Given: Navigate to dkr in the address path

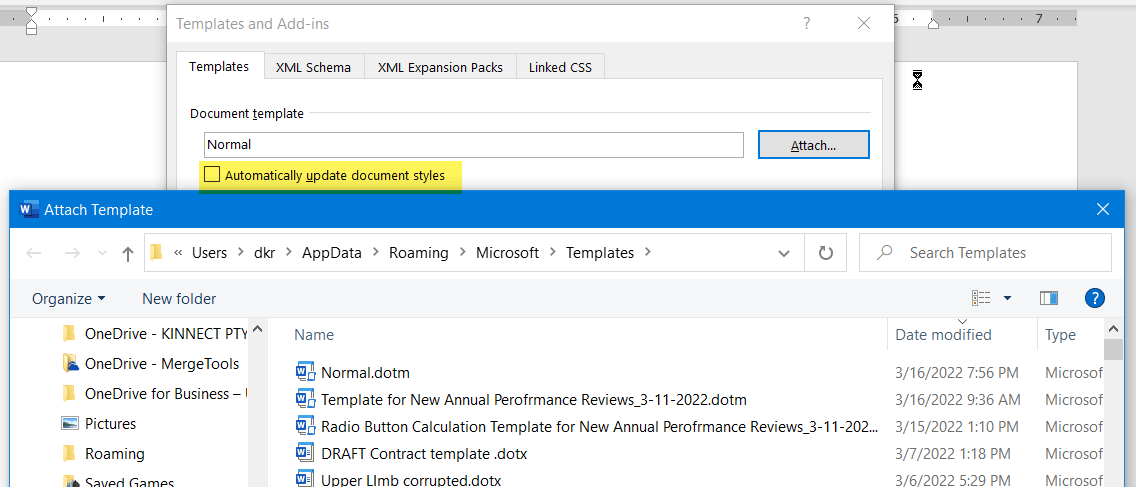Looking at the screenshot, I should click(x=265, y=253).
